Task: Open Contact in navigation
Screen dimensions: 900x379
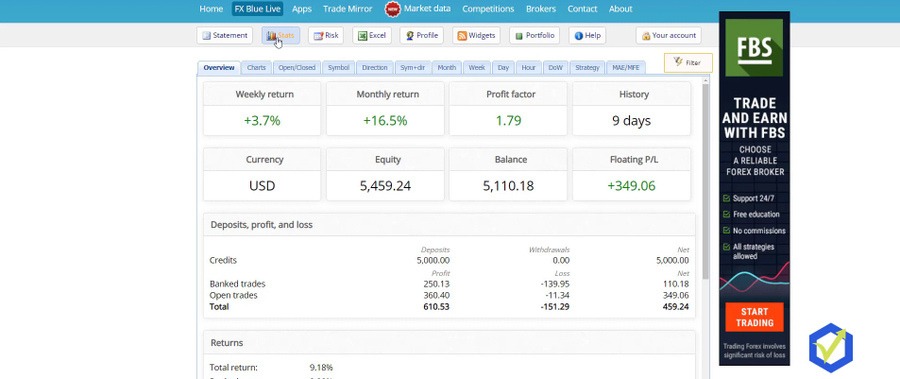Action: coord(583,9)
